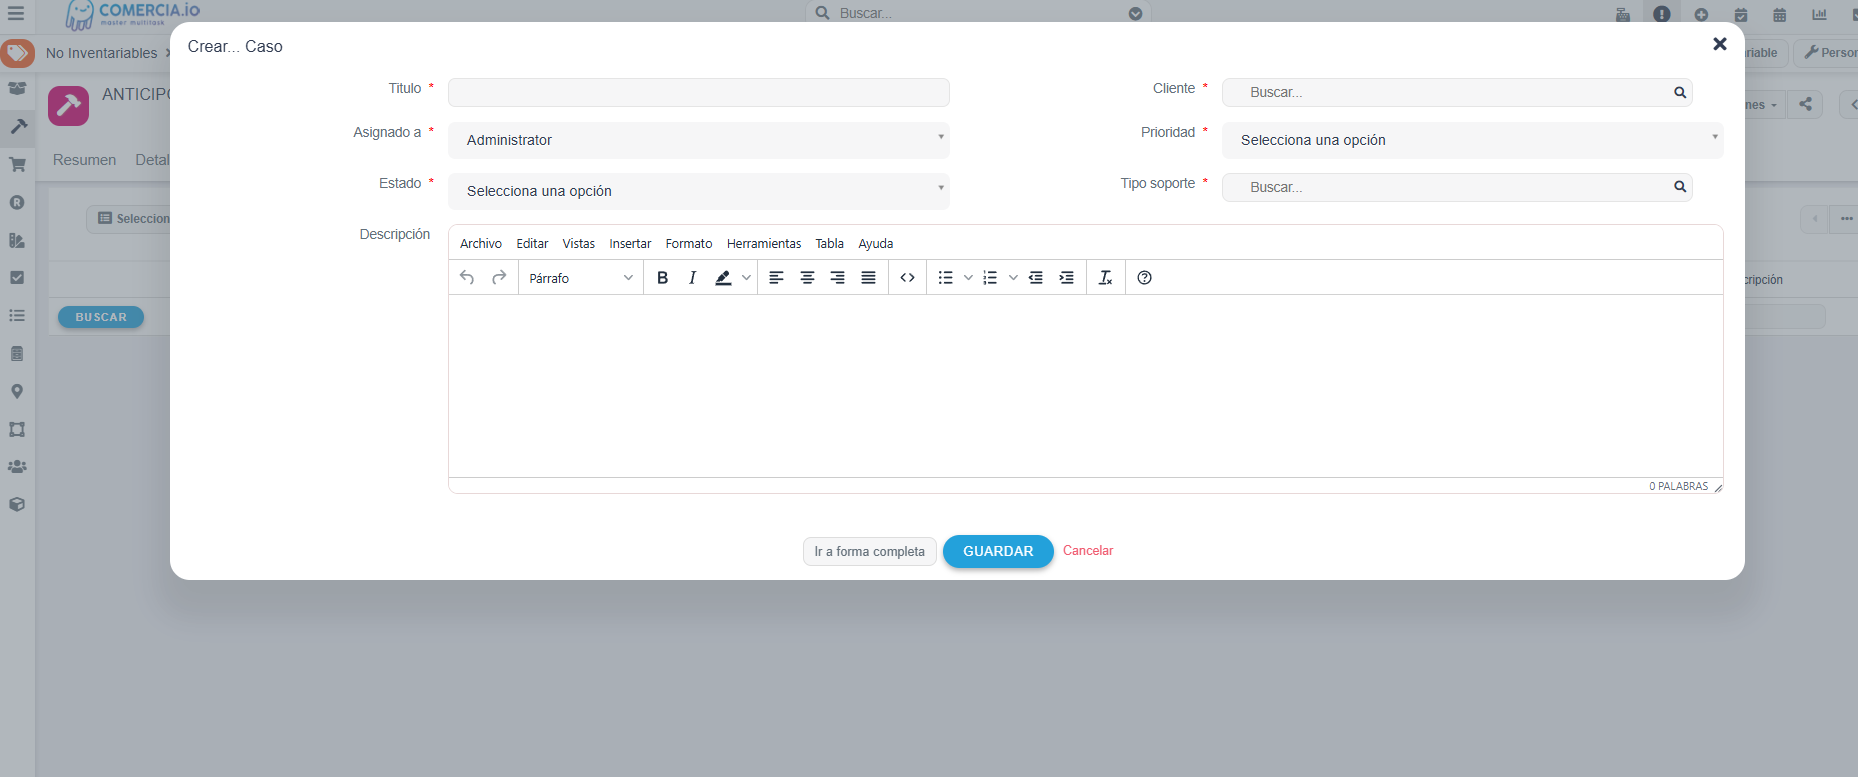This screenshot has height=777, width=1858.
Task: Click inside the Descripción text area
Action: pos(1086,386)
